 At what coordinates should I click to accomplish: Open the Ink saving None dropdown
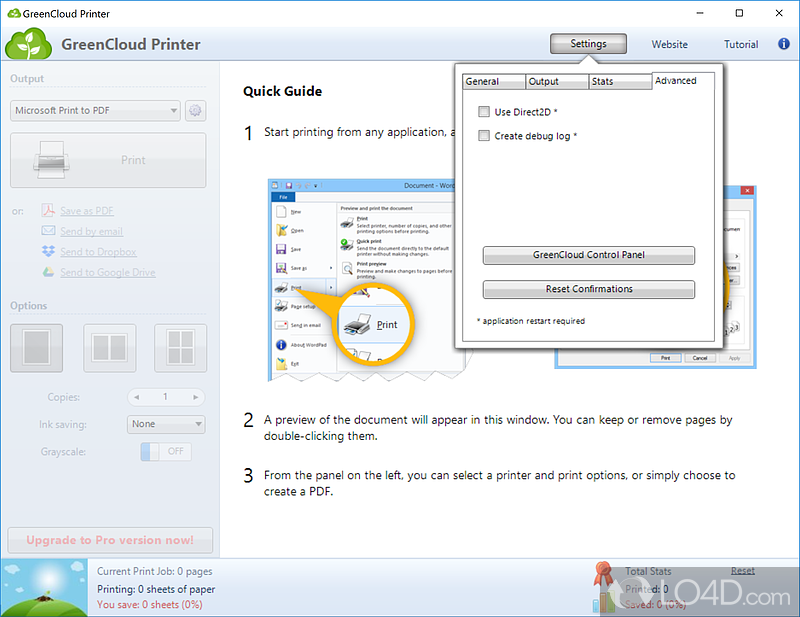tap(166, 424)
